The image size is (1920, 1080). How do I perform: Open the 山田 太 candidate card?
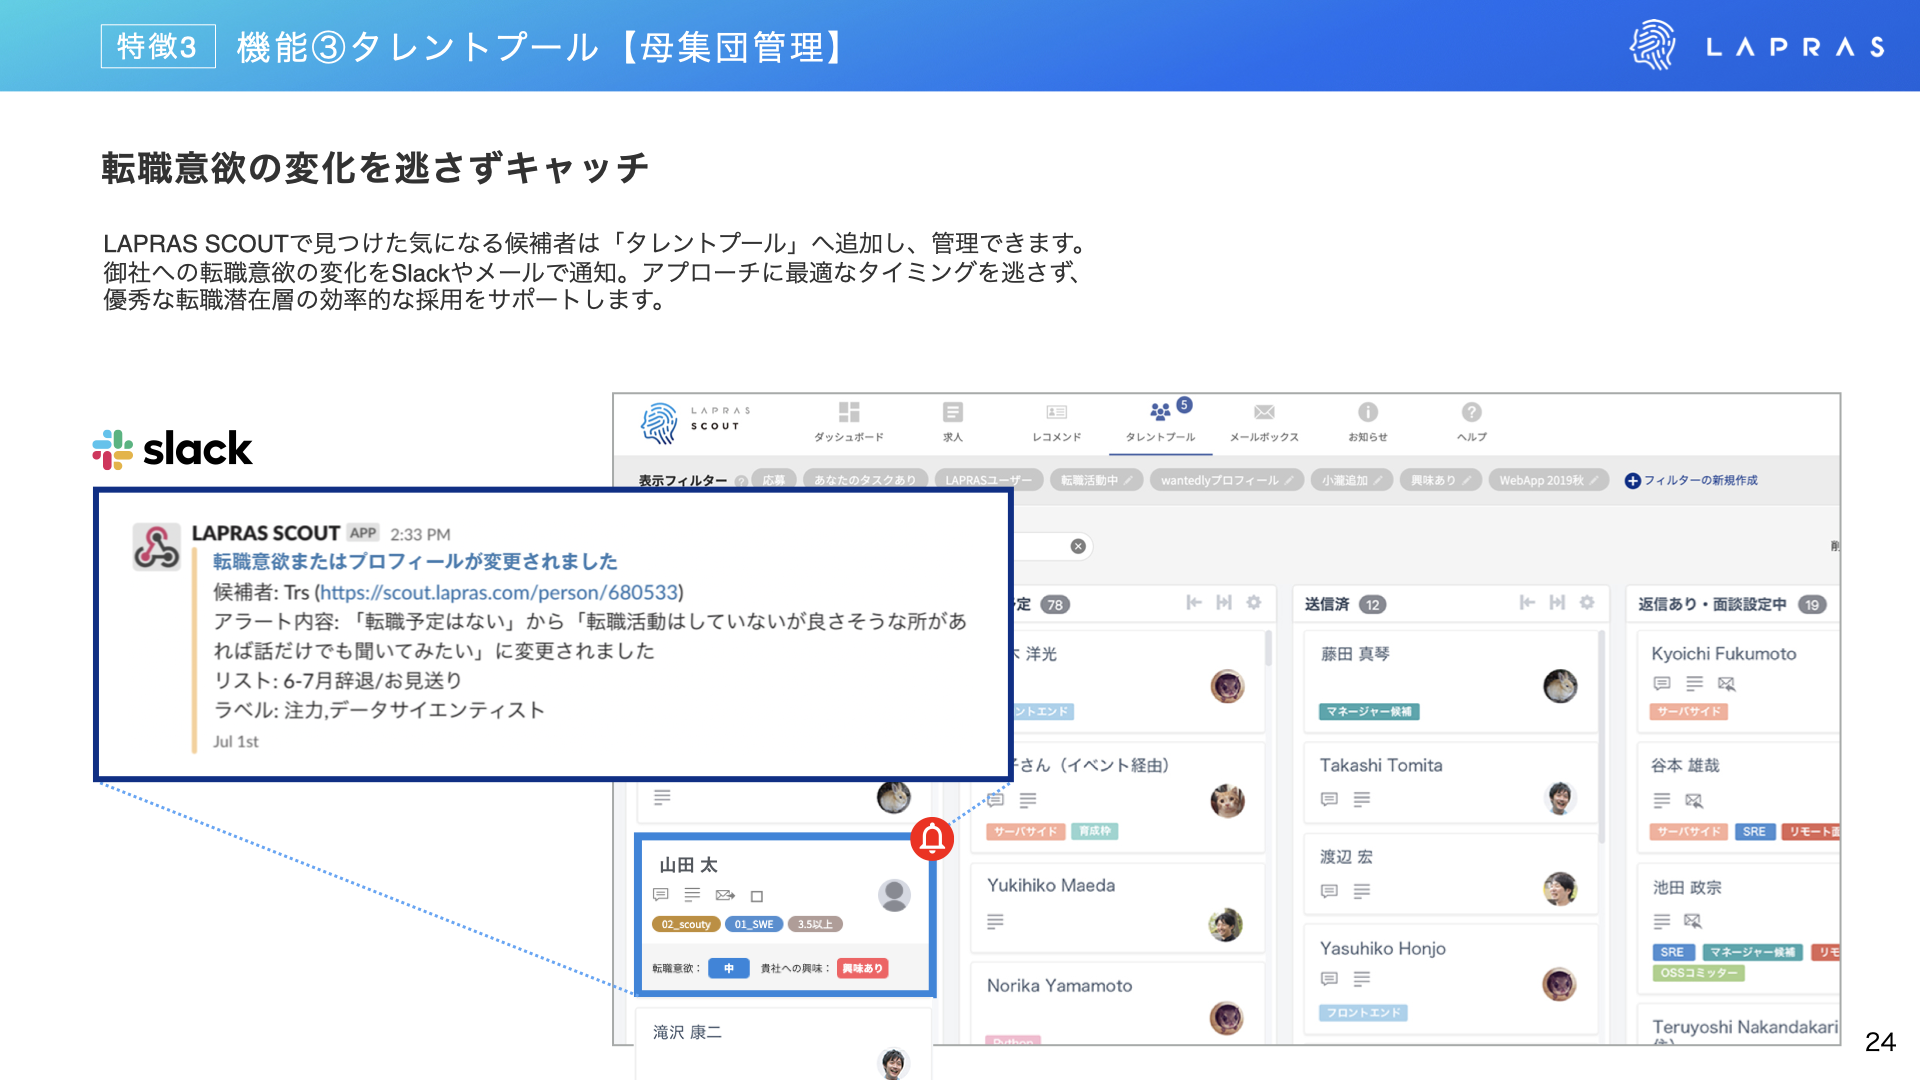click(785, 914)
